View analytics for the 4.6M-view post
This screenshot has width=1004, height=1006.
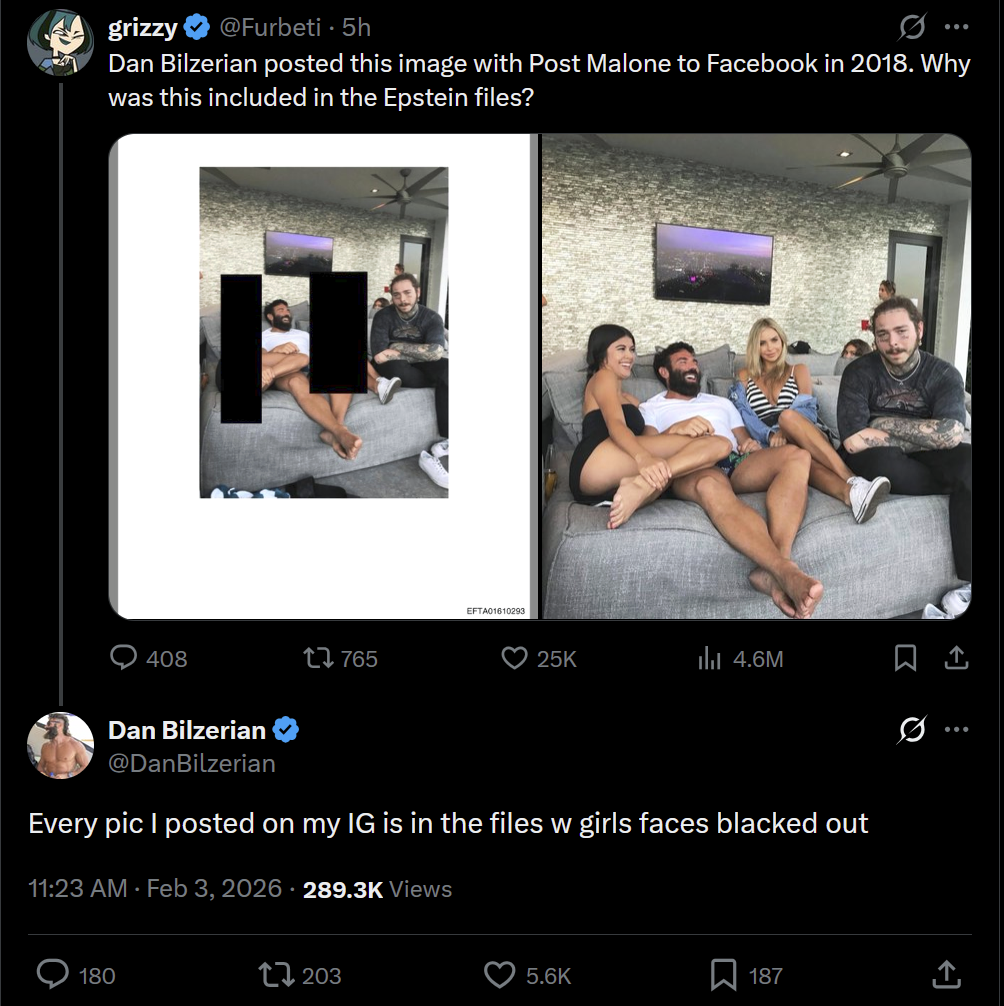click(709, 658)
